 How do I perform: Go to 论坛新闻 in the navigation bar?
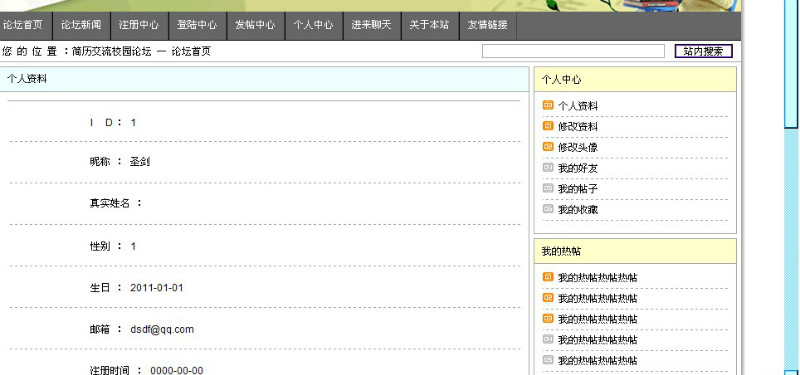point(81,25)
